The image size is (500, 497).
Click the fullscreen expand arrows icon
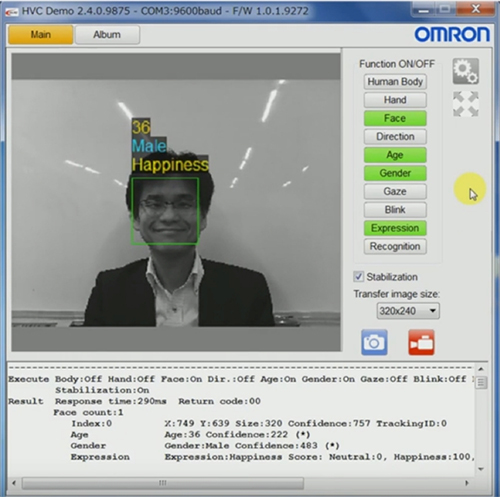point(466,104)
